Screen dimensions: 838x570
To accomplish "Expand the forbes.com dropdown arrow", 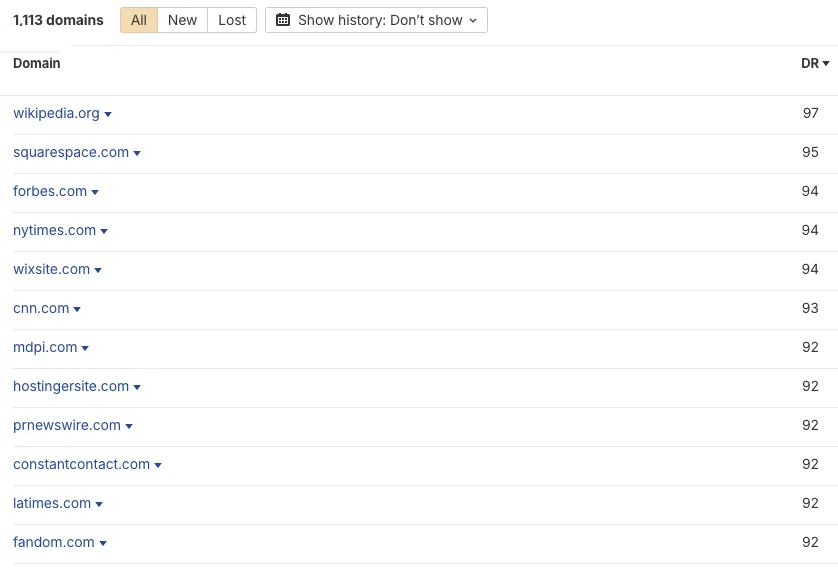I will click(x=95, y=192).
